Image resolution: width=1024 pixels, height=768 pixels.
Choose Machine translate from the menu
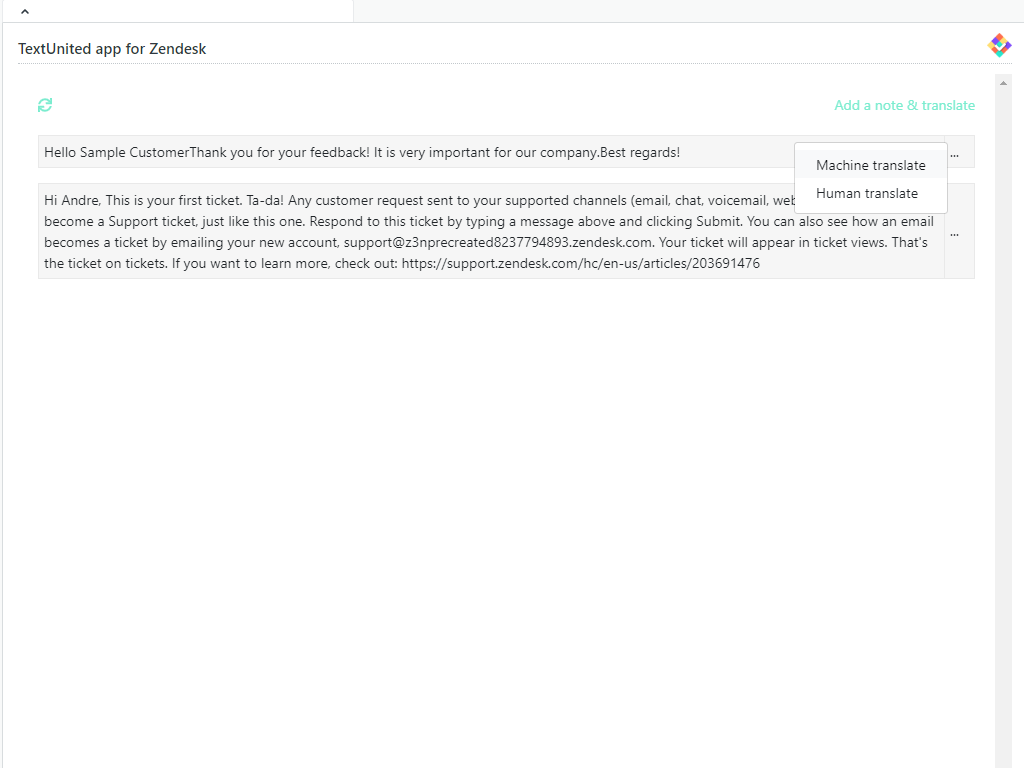click(870, 165)
